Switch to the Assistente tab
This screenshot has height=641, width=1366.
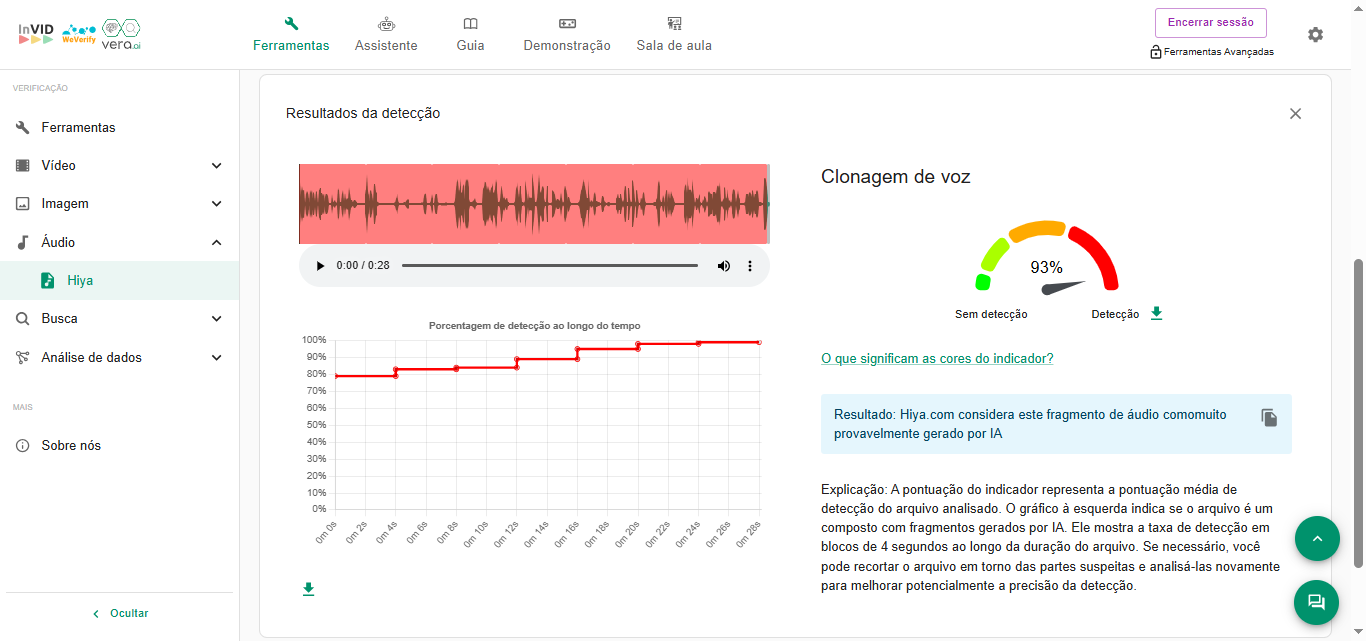(386, 34)
